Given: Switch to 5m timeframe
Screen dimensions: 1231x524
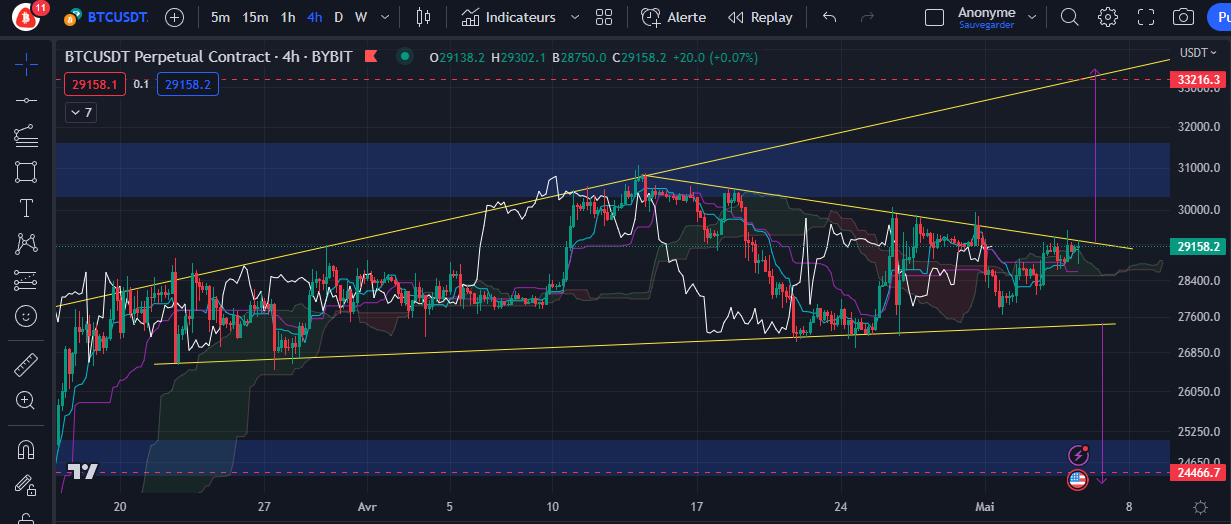Looking at the screenshot, I should tap(220, 17).
